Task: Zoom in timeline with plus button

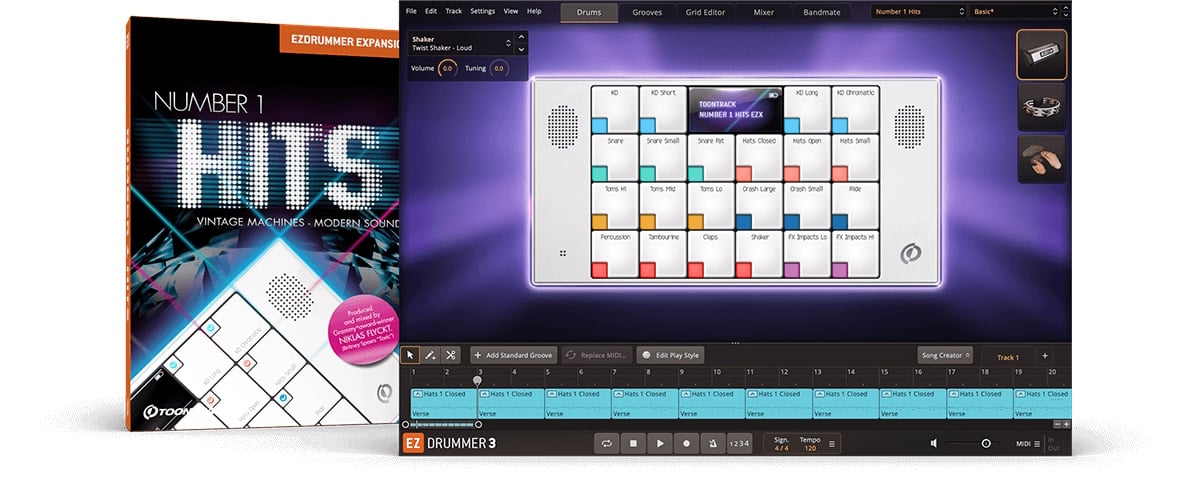Action: click(x=1067, y=424)
